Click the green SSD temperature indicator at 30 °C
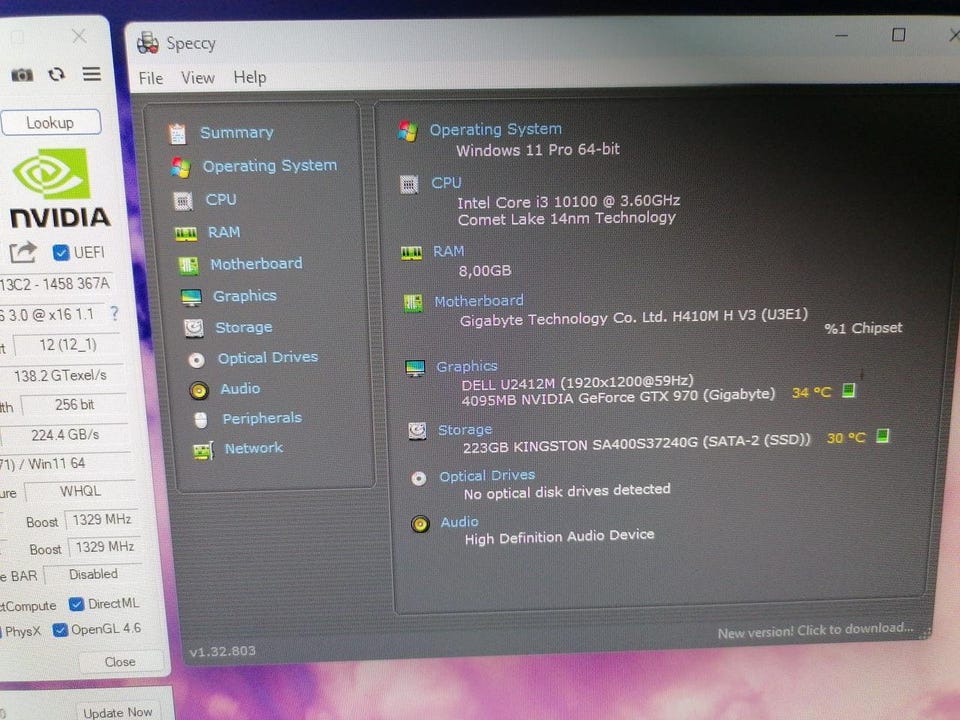 pyautogui.click(x=882, y=435)
